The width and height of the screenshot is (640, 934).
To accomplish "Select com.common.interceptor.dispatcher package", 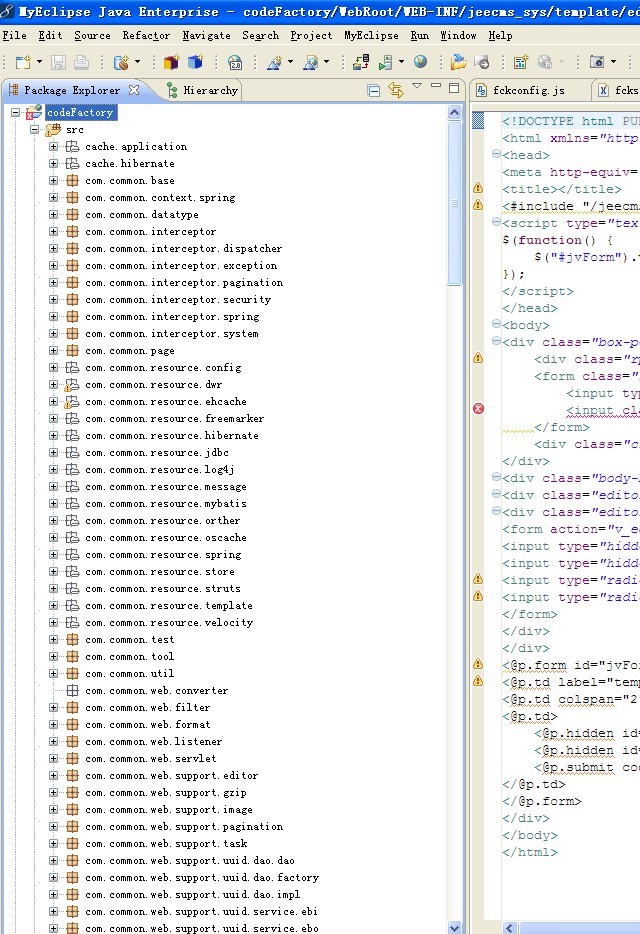I will coord(184,248).
